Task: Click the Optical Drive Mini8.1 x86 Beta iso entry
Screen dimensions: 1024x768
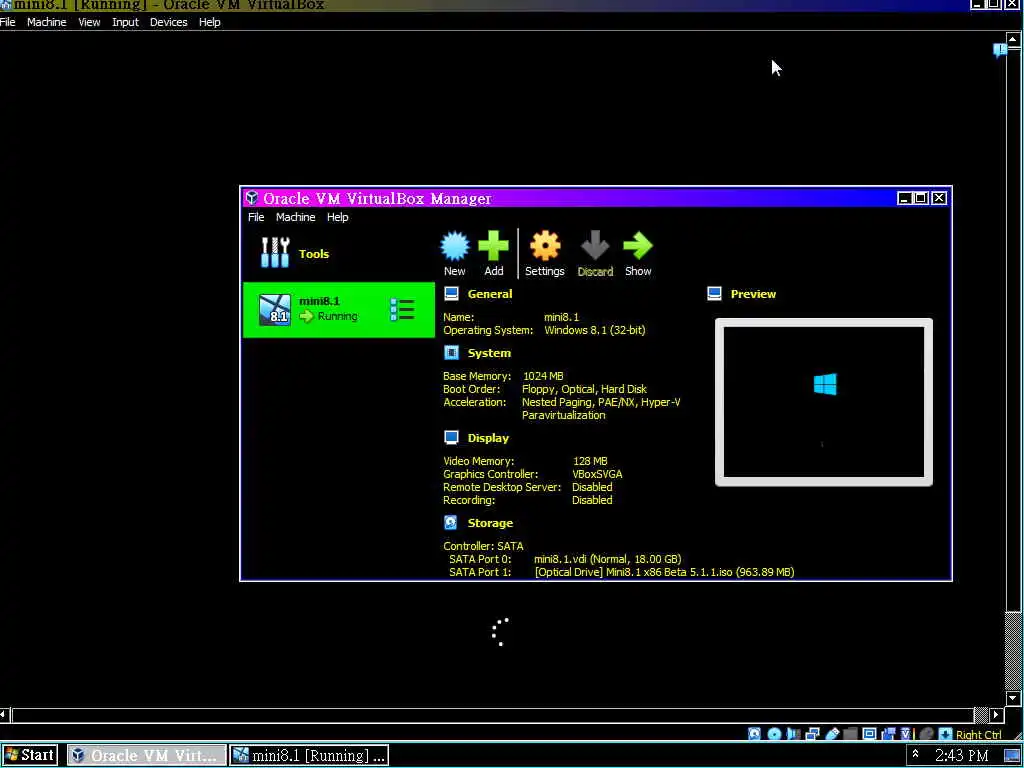Action: [x=664, y=572]
